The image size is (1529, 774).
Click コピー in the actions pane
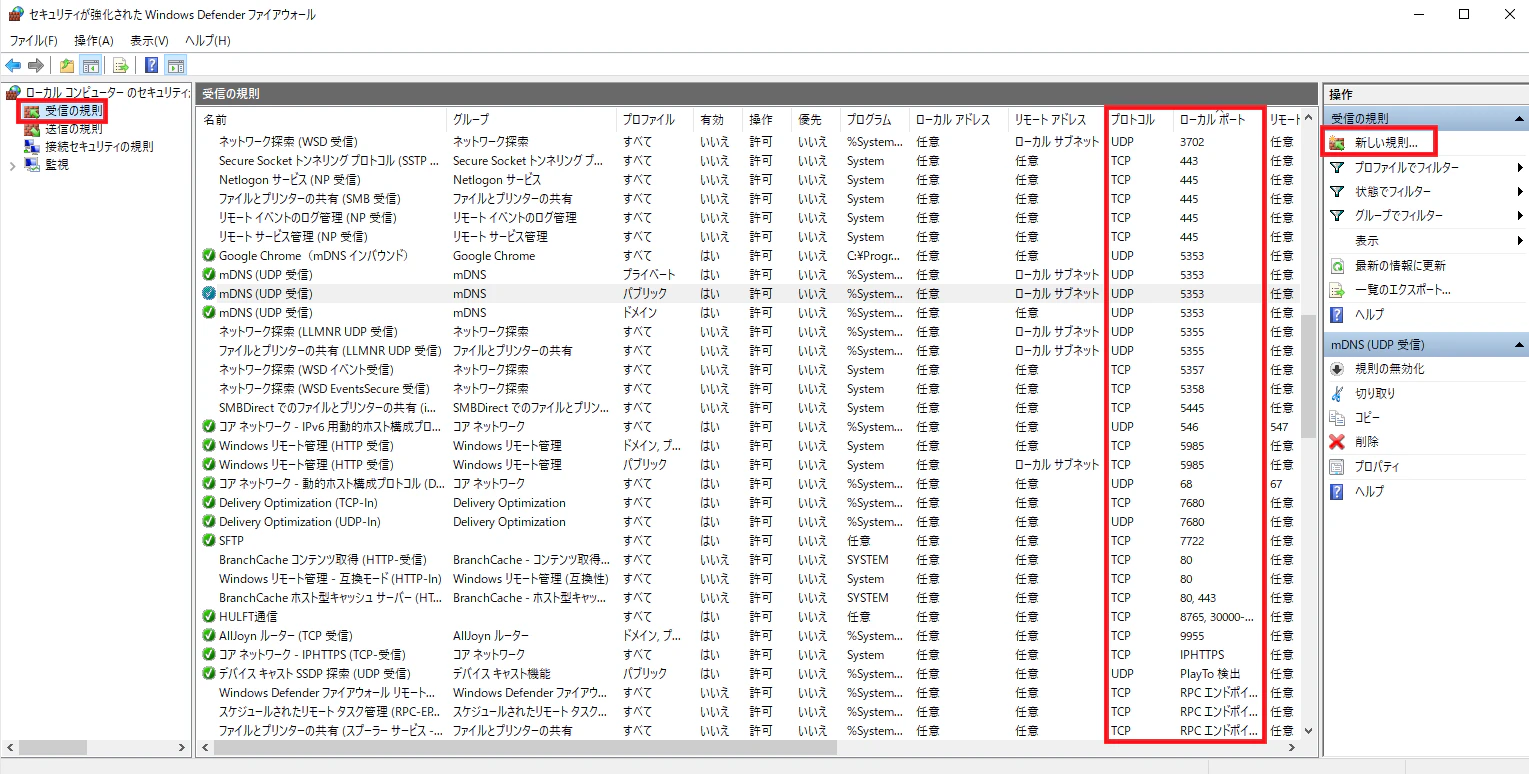tap(1367, 418)
